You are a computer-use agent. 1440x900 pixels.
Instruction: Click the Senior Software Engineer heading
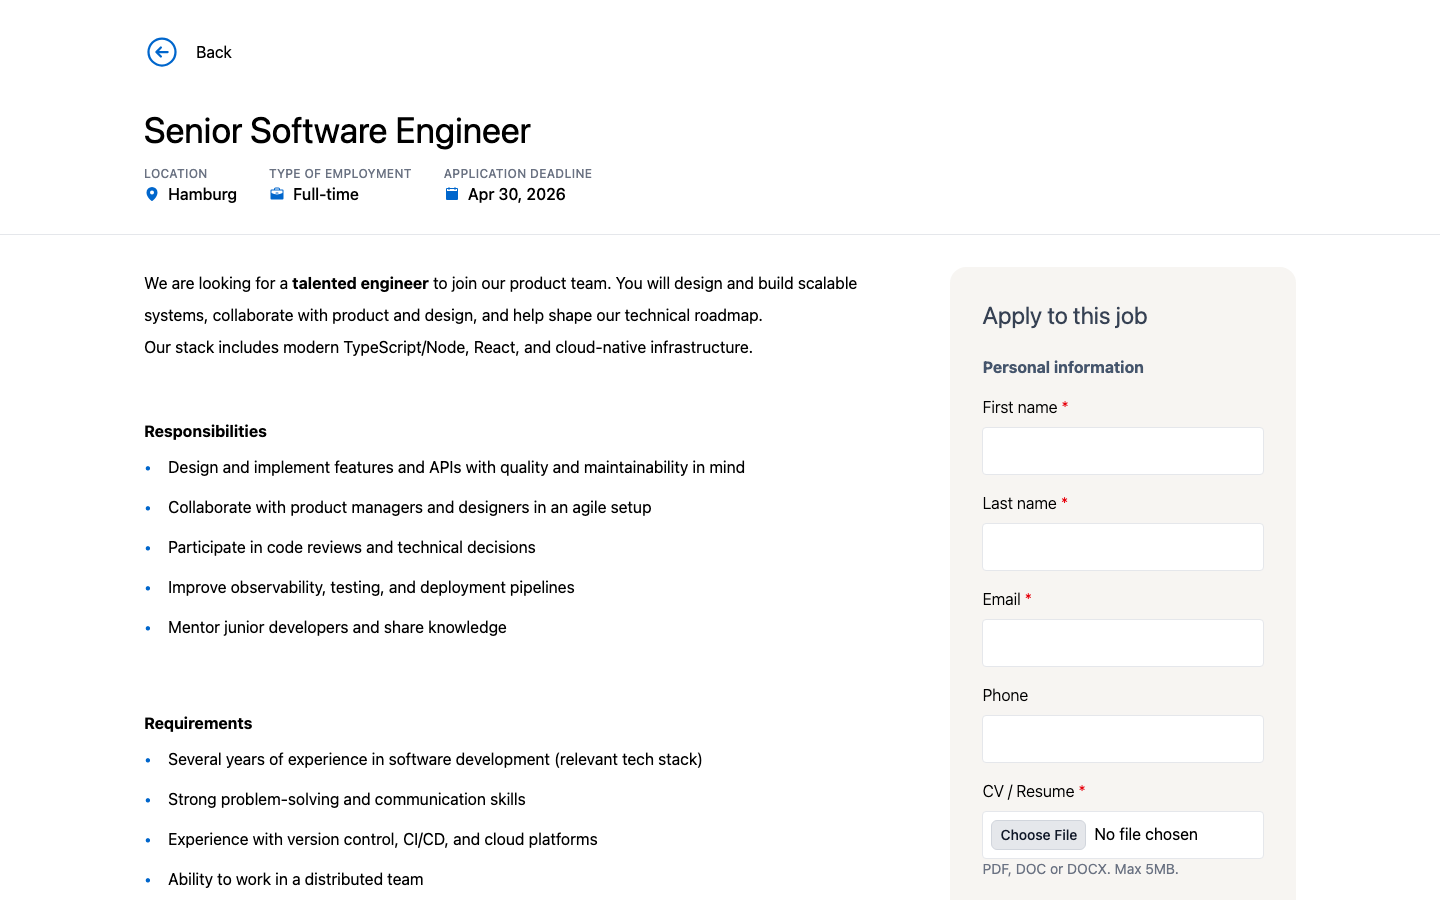(337, 131)
